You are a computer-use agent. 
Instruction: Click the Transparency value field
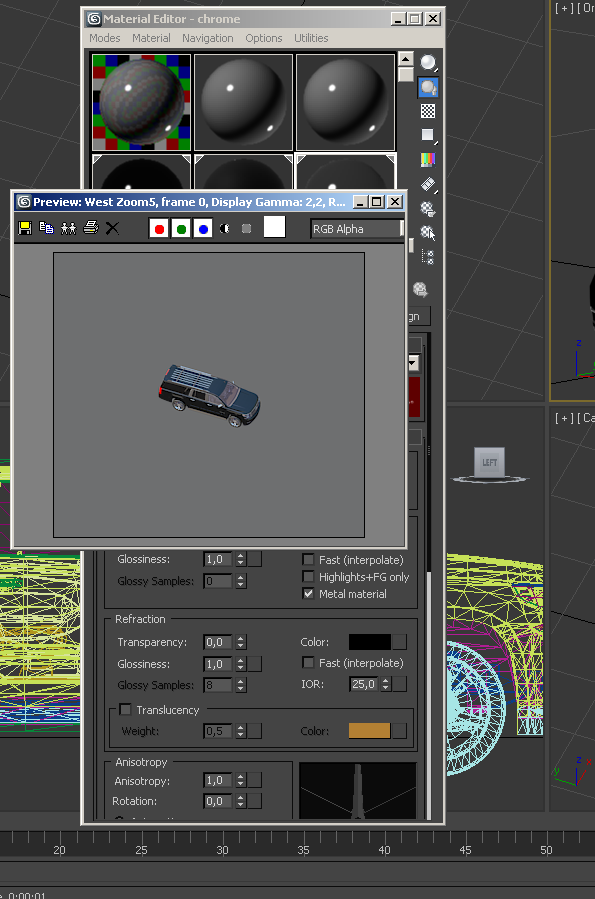click(218, 642)
